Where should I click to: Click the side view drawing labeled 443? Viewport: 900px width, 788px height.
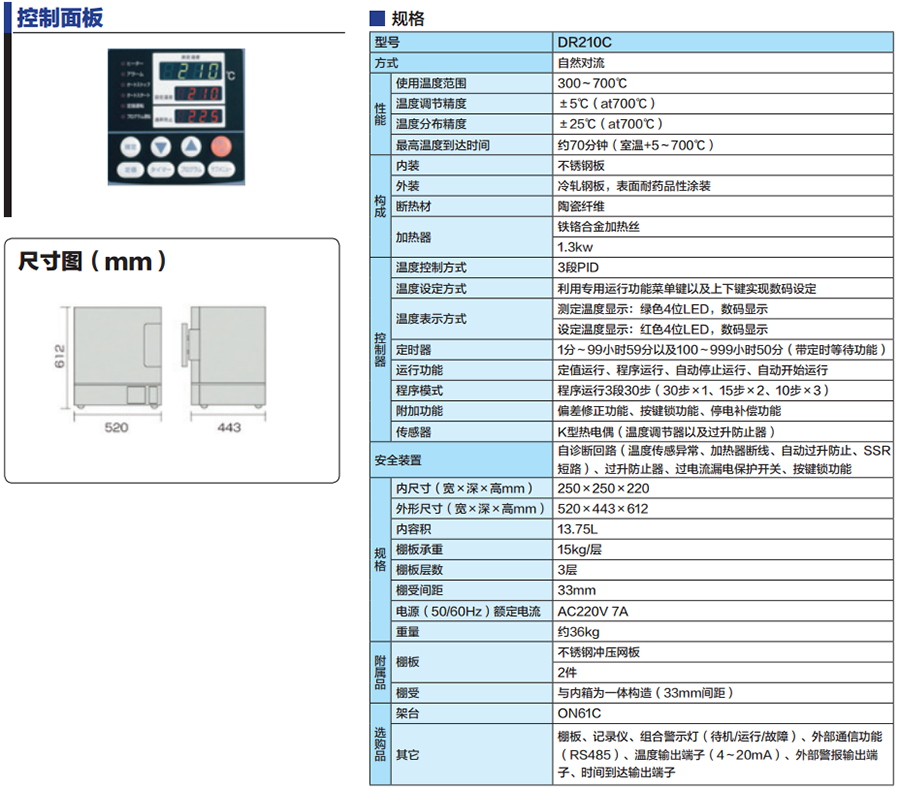pyautogui.click(x=227, y=357)
